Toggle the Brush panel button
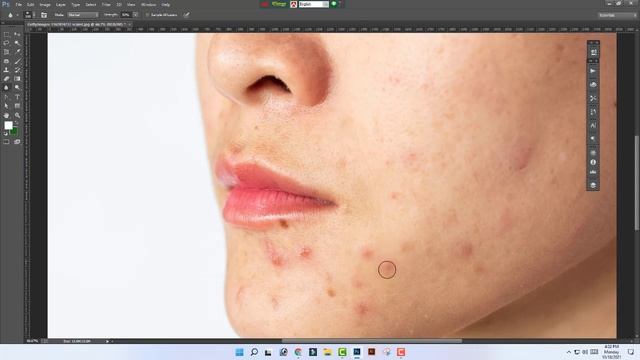 (x=44, y=15)
